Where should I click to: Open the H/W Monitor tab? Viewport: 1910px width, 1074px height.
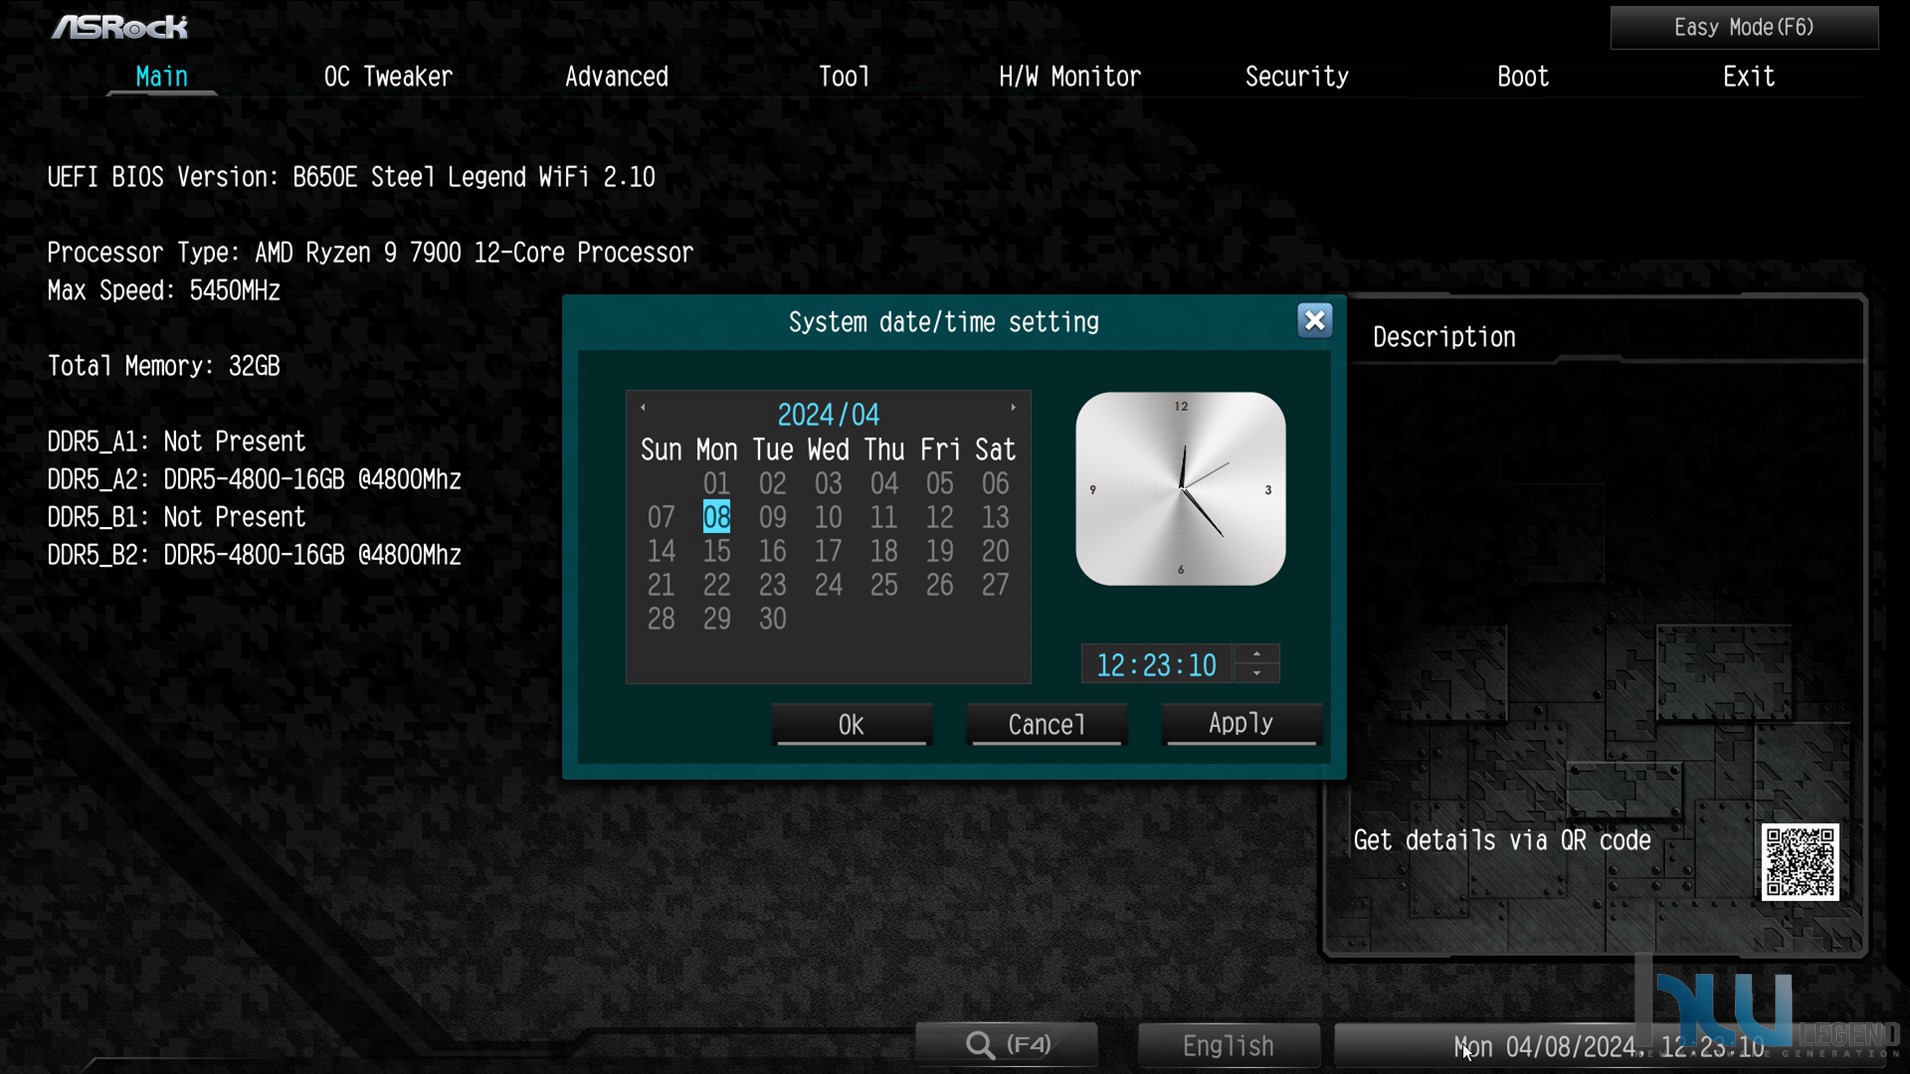pyautogui.click(x=1069, y=77)
